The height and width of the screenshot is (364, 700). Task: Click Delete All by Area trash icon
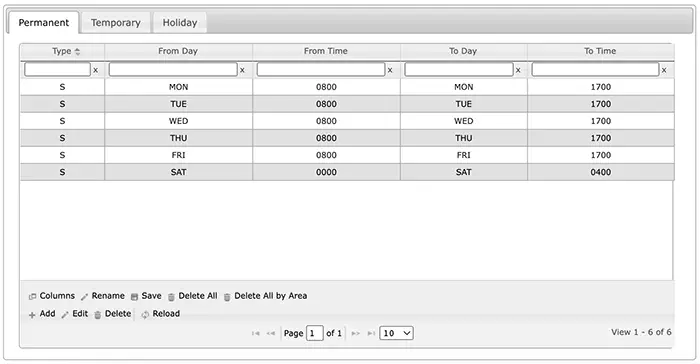tap(227, 297)
